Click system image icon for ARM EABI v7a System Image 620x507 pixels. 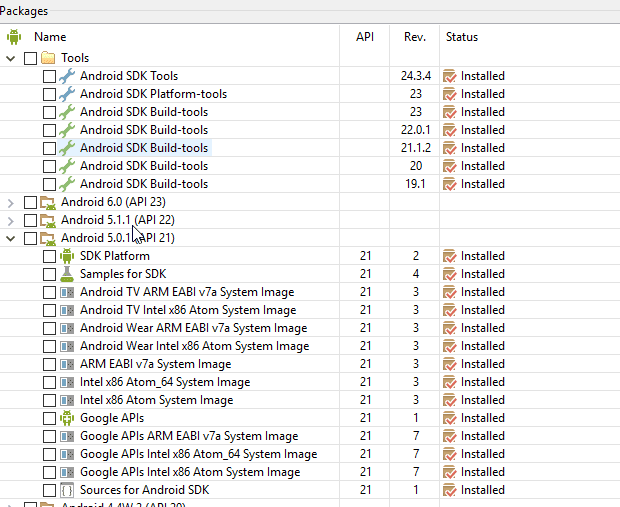pos(67,364)
